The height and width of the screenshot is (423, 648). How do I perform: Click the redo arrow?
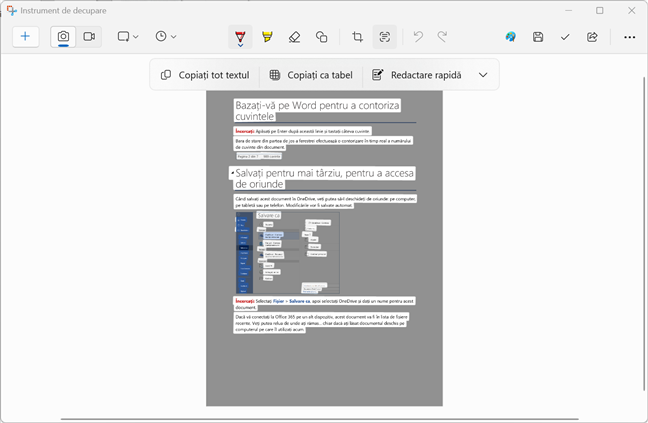point(445,37)
